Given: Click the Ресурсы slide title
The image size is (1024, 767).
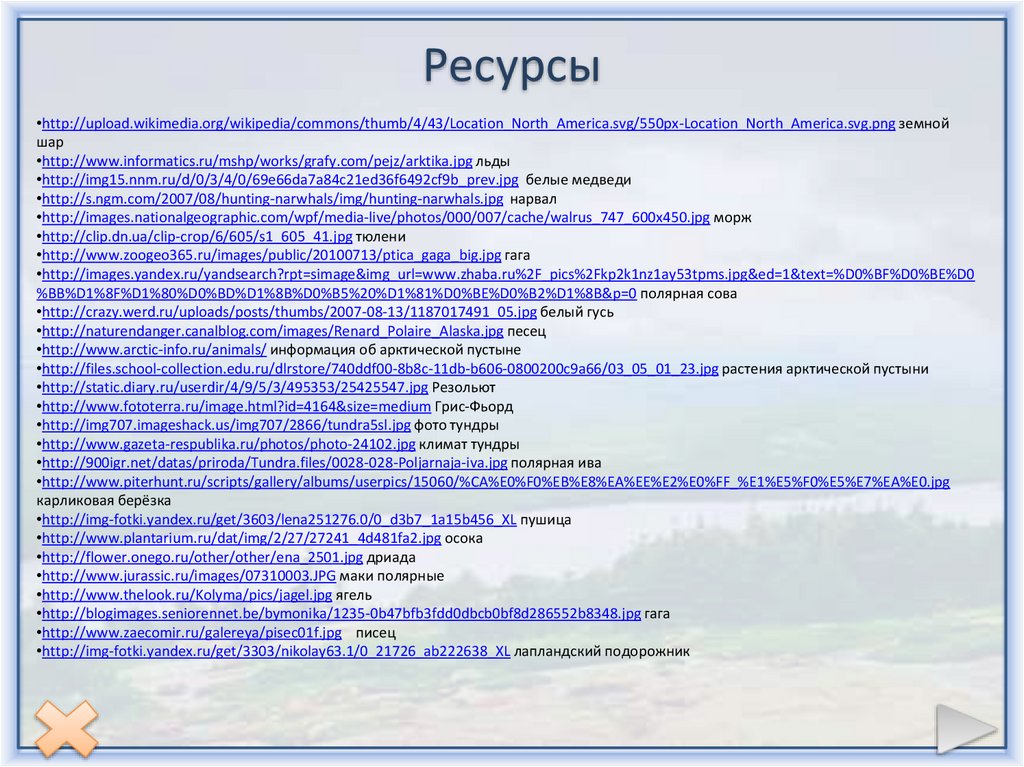Looking at the screenshot, I should (x=512, y=66).
